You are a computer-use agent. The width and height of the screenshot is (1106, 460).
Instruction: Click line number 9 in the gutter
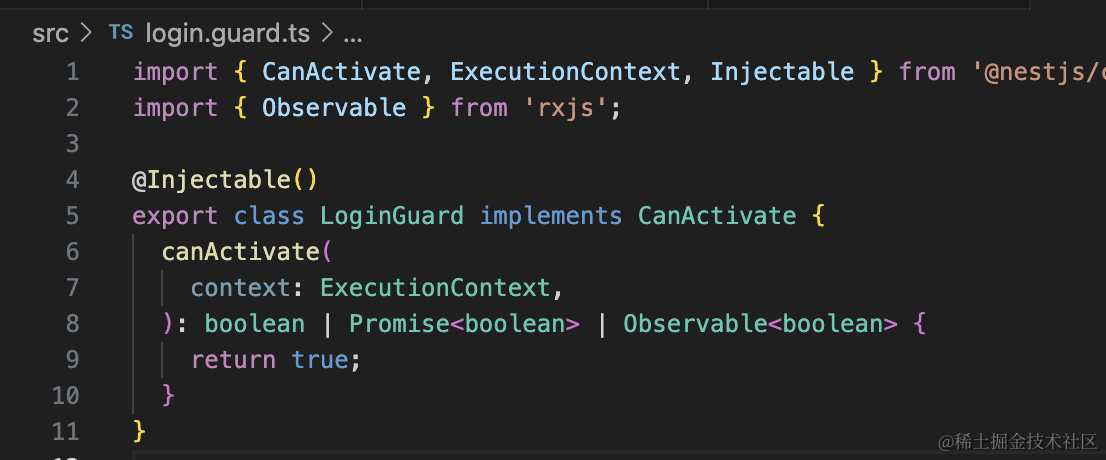(71, 360)
